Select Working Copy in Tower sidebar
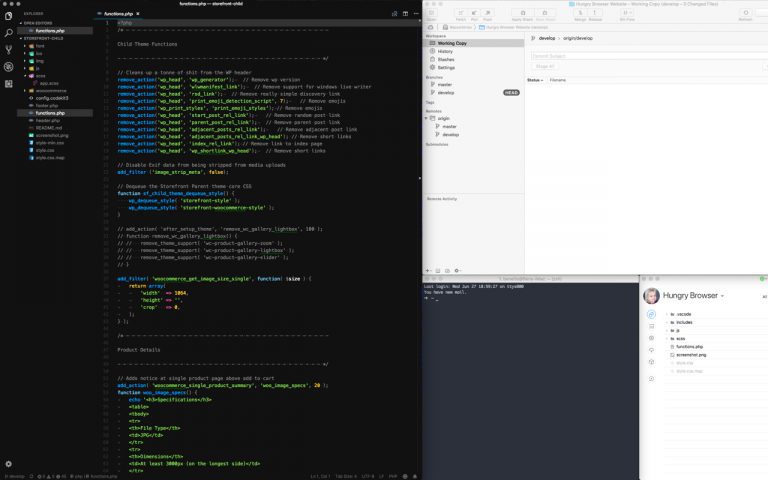This screenshot has width=768, height=480. tap(473, 43)
